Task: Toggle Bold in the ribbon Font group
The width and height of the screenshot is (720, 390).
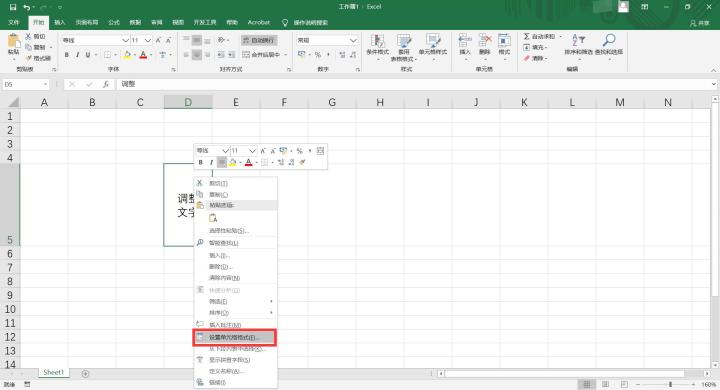Action: pyautogui.click(x=67, y=55)
